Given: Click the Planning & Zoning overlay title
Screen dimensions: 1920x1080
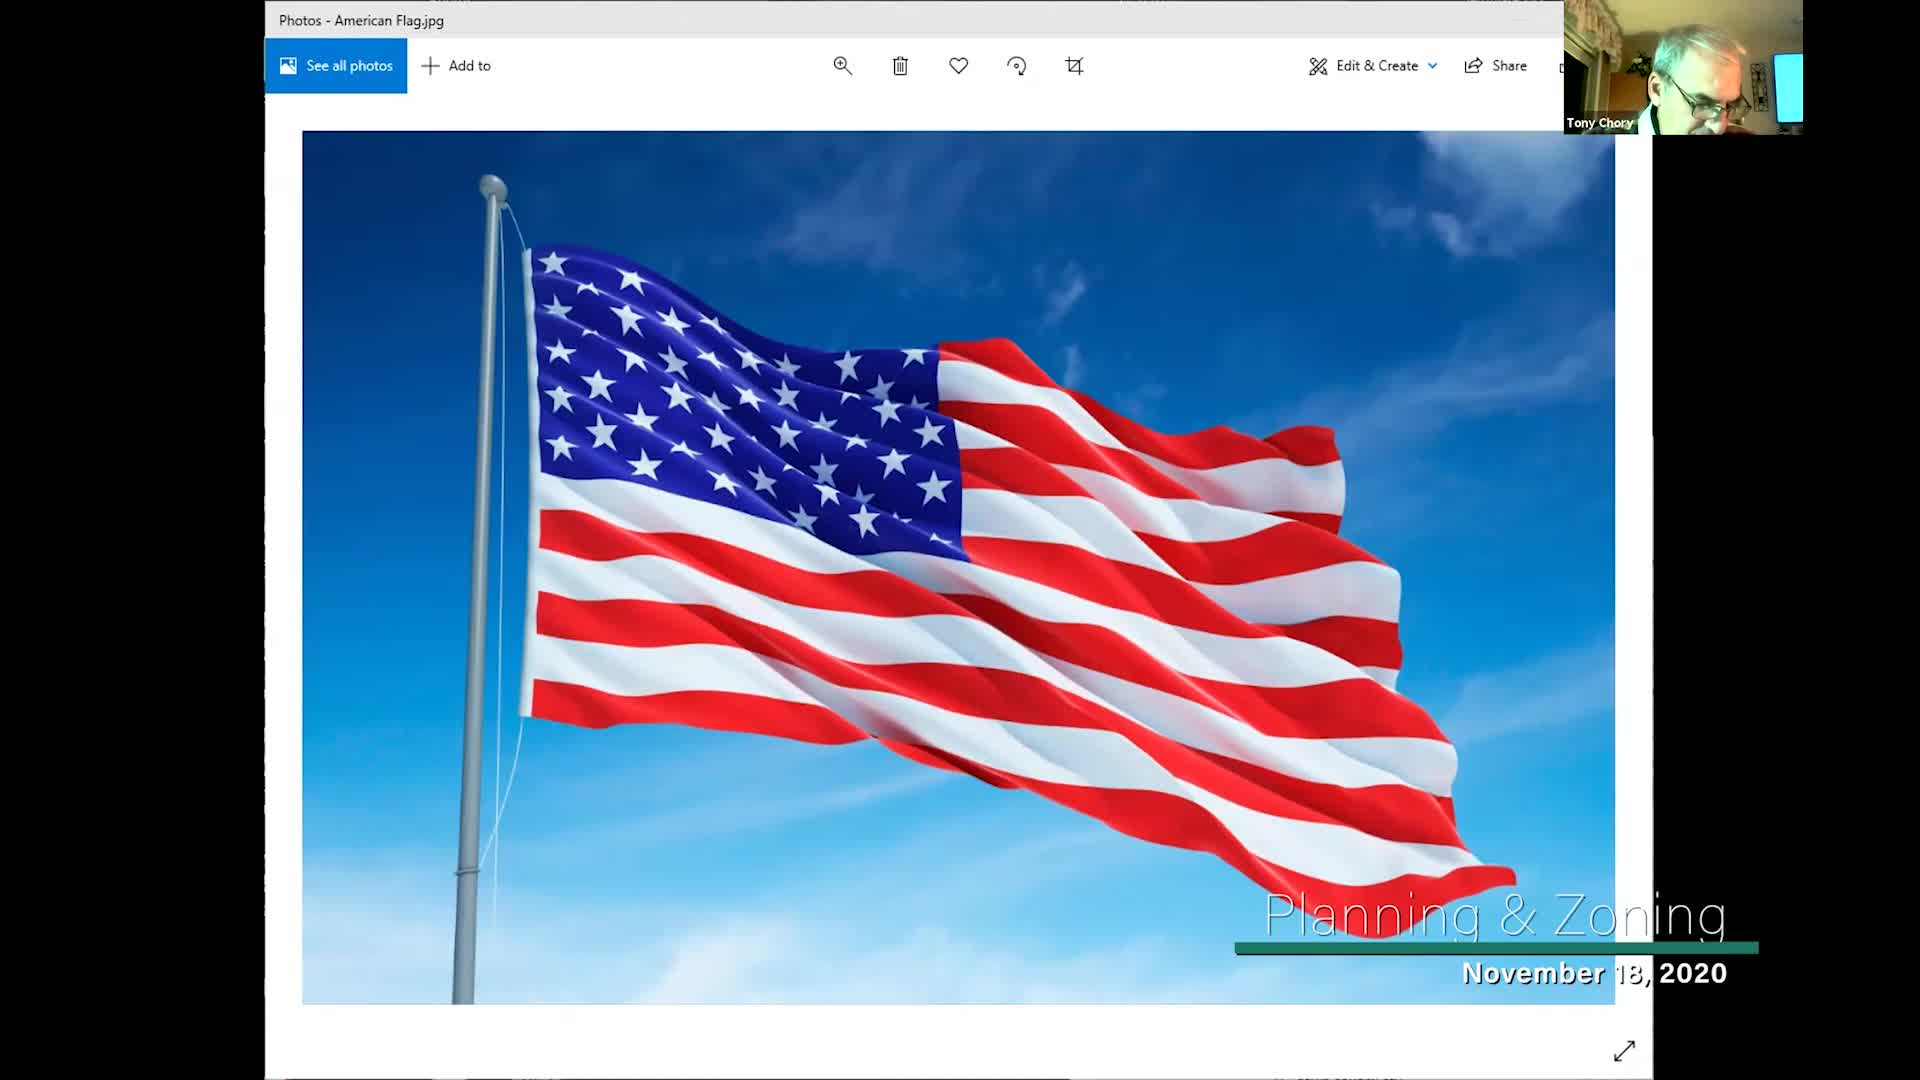Looking at the screenshot, I should pyautogui.click(x=1494, y=915).
